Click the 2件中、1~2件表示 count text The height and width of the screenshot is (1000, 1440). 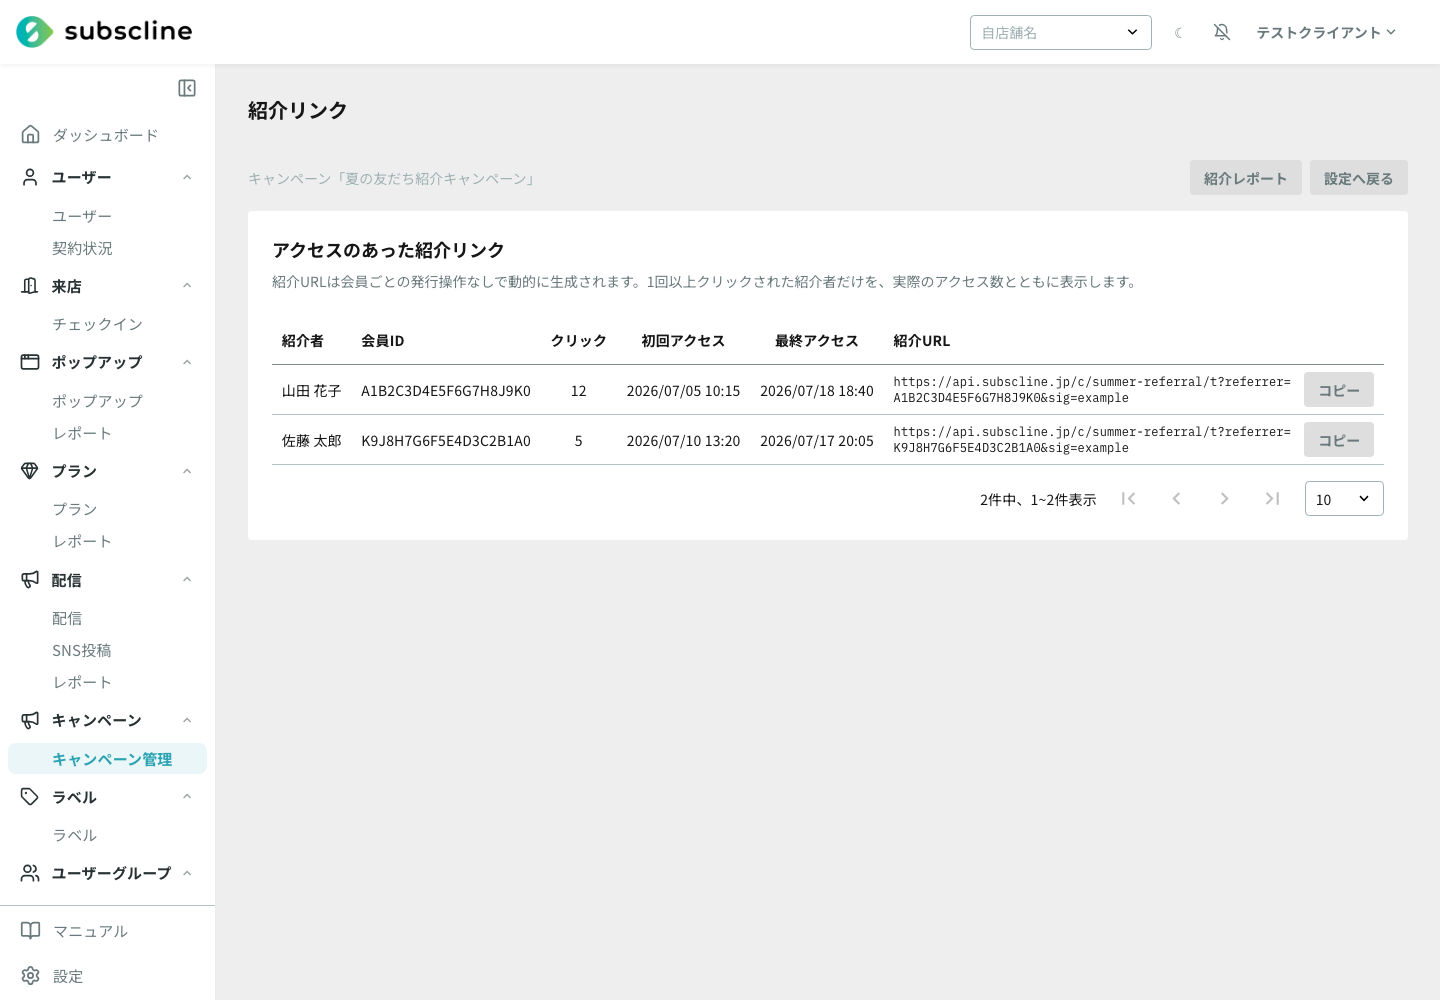point(1038,499)
